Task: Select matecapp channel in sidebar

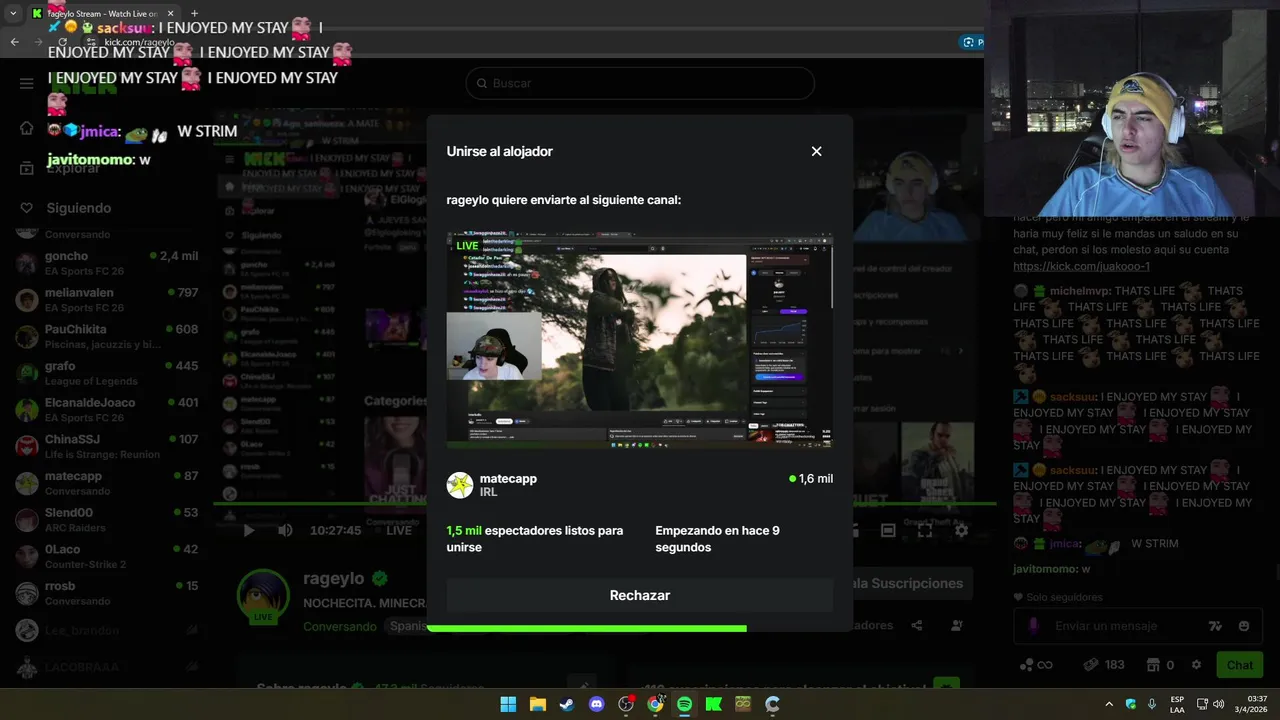Action: (x=107, y=483)
